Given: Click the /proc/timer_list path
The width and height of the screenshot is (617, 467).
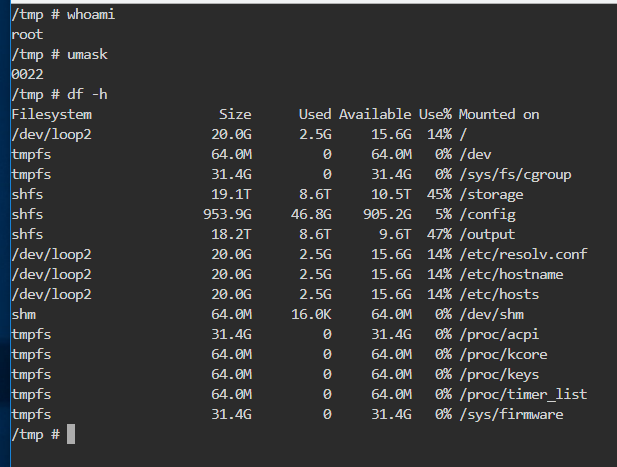Looking at the screenshot, I should pyautogui.click(x=523, y=394).
